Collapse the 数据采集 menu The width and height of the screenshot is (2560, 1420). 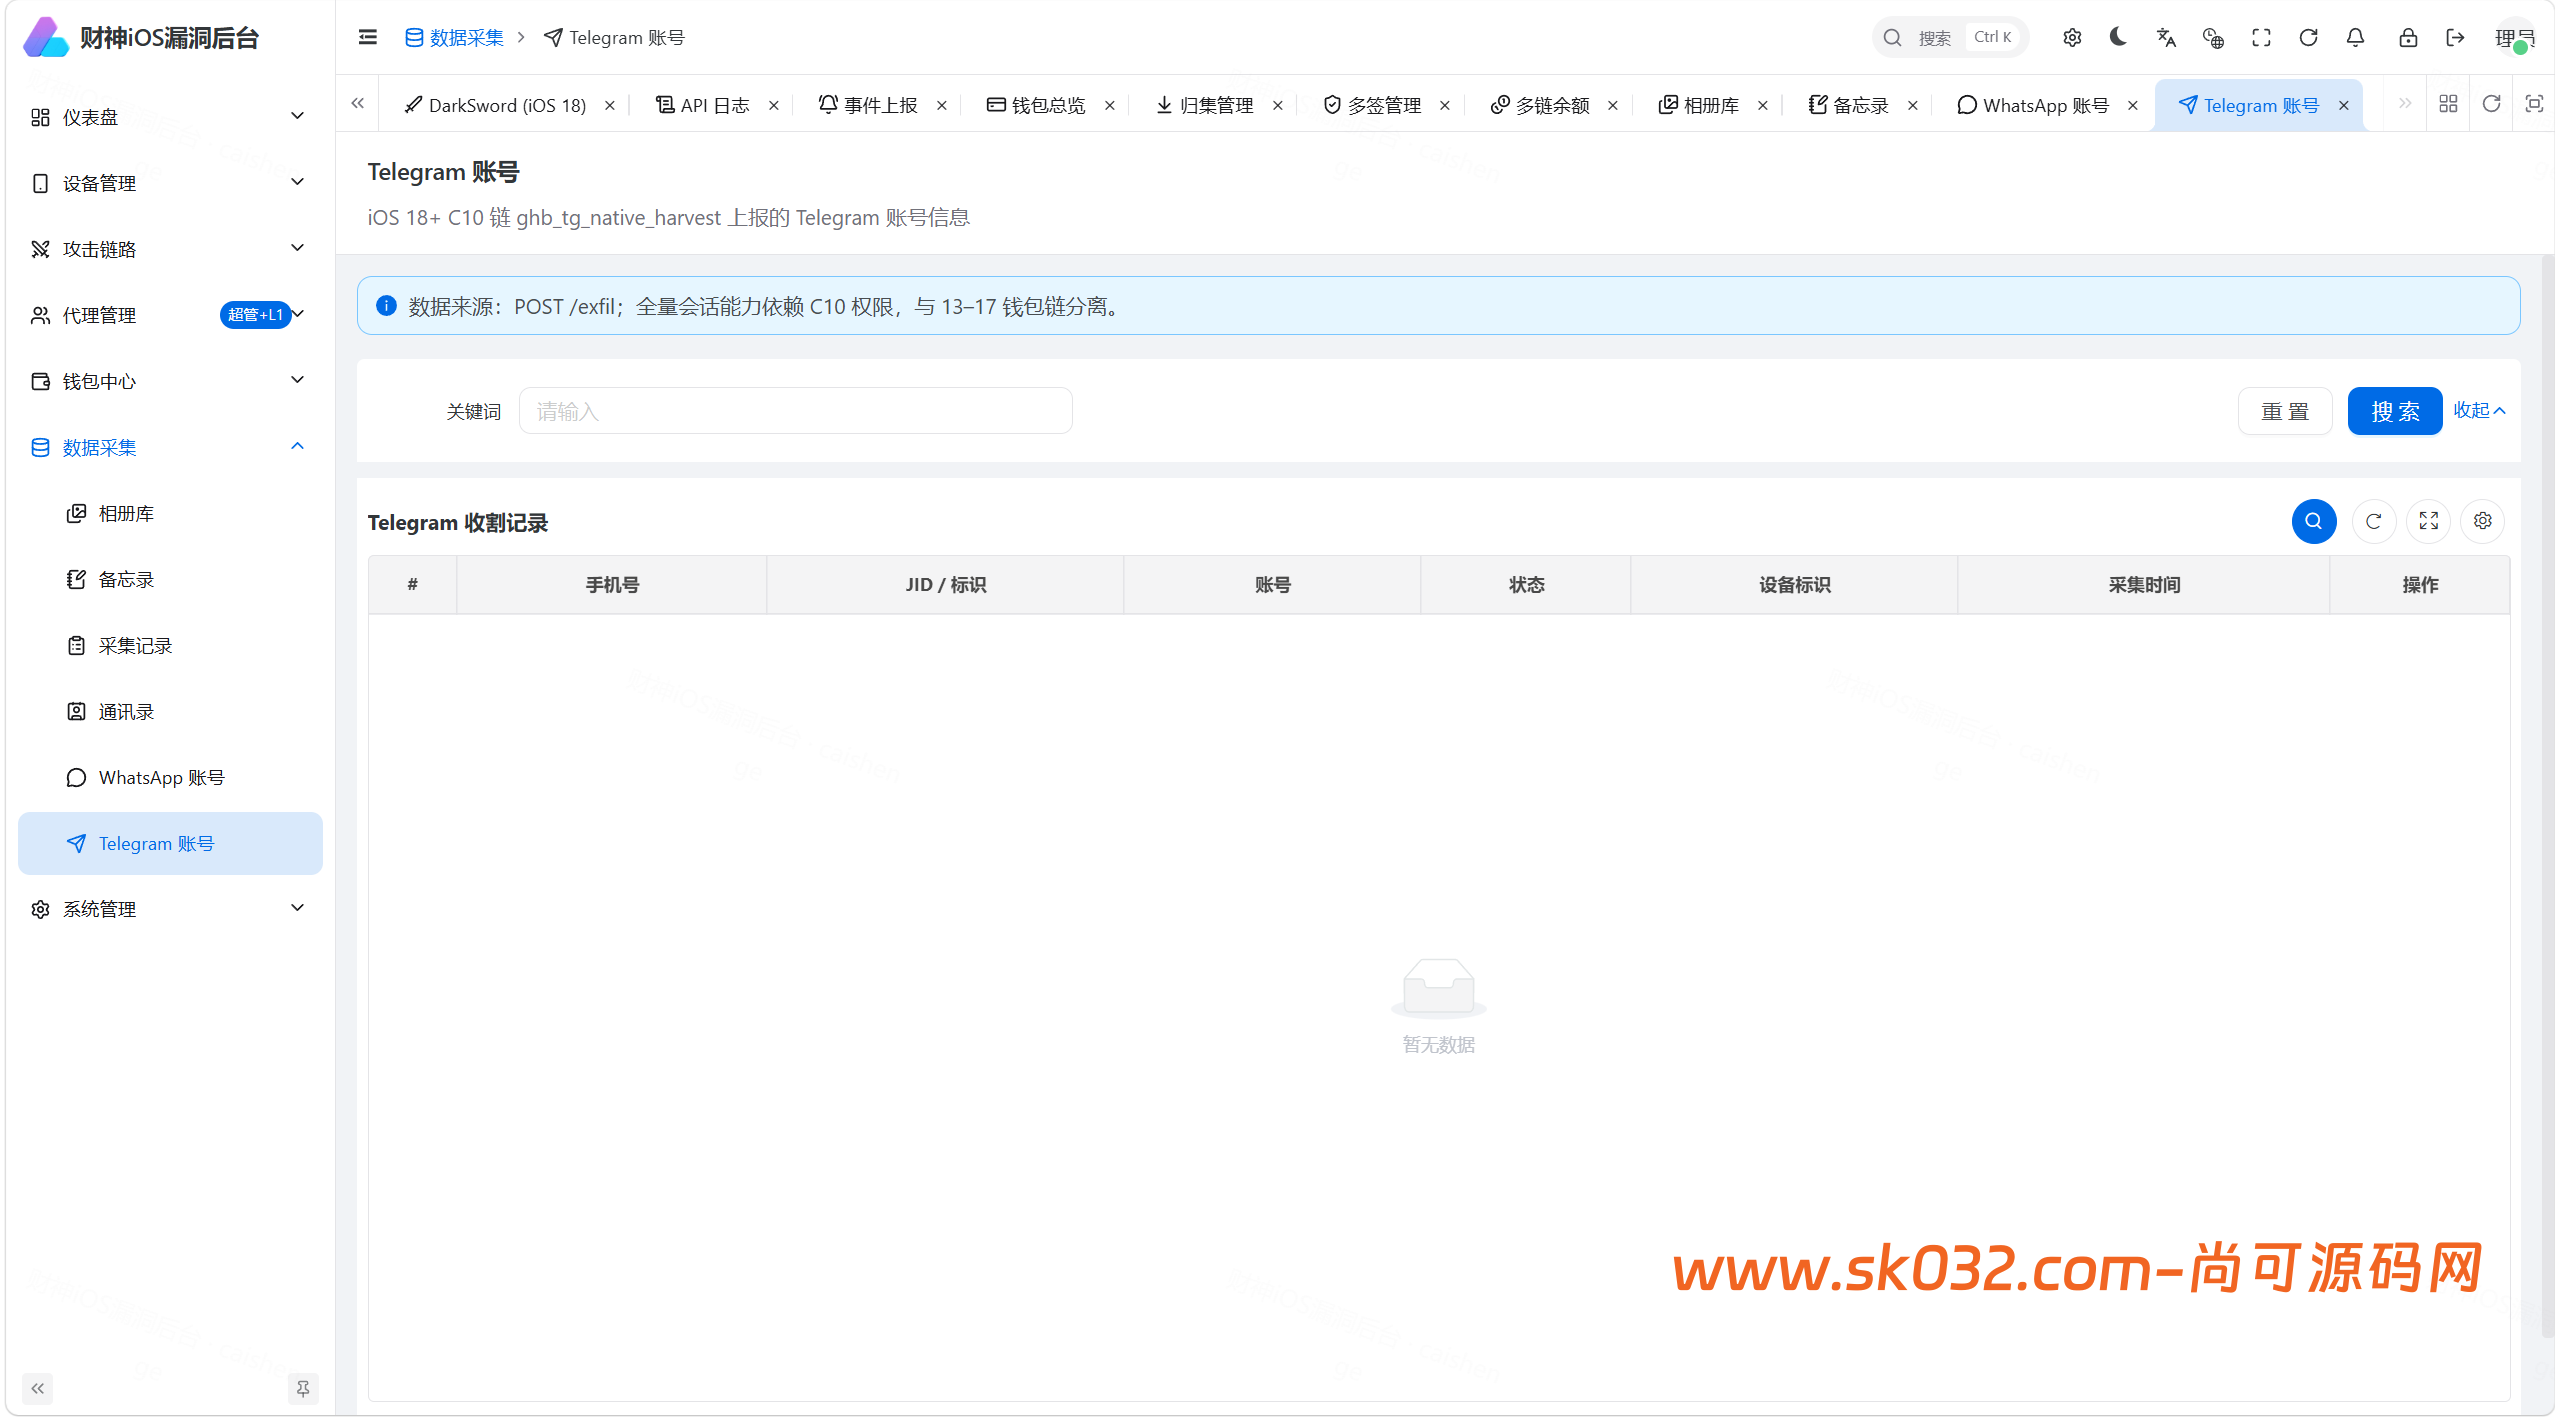pos(169,447)
